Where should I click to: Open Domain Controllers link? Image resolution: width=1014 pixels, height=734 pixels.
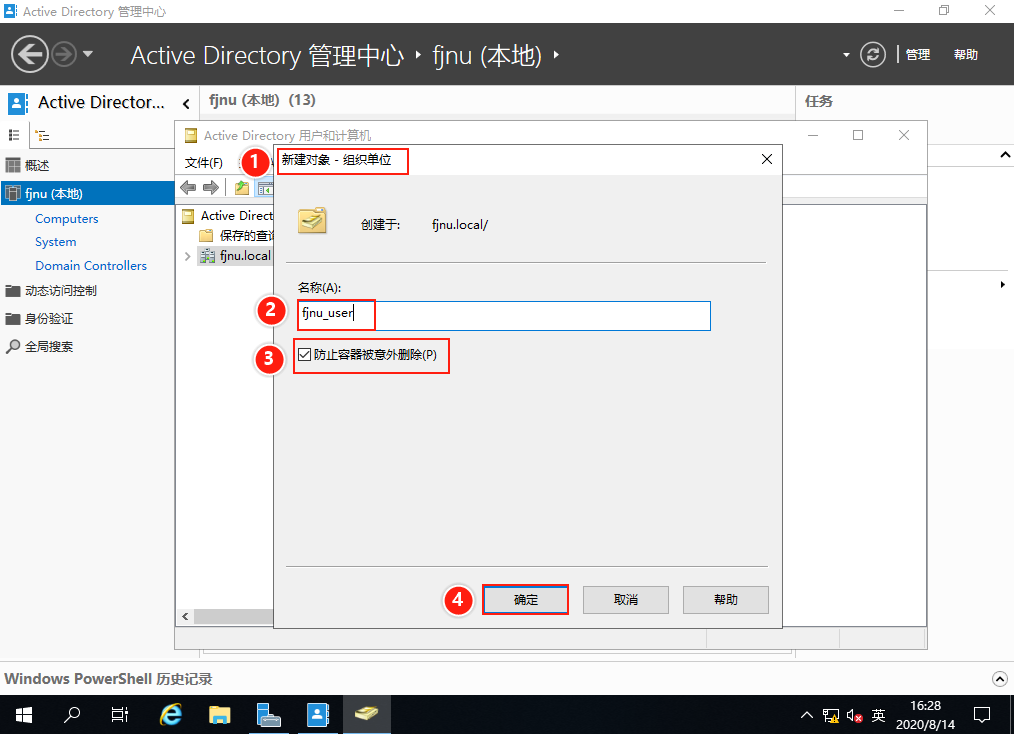(91, 266)
